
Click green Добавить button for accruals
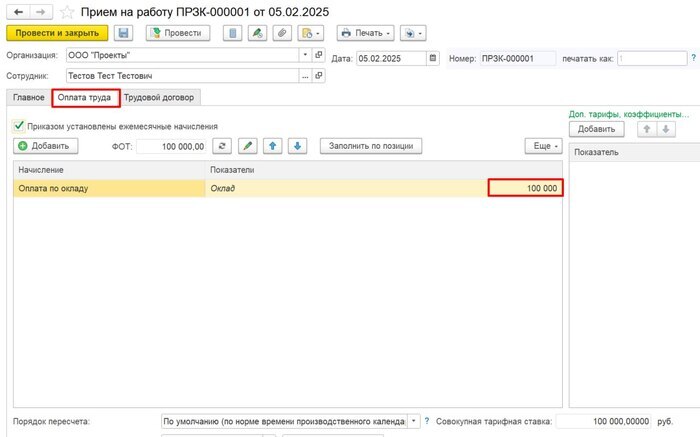(46, 146)
